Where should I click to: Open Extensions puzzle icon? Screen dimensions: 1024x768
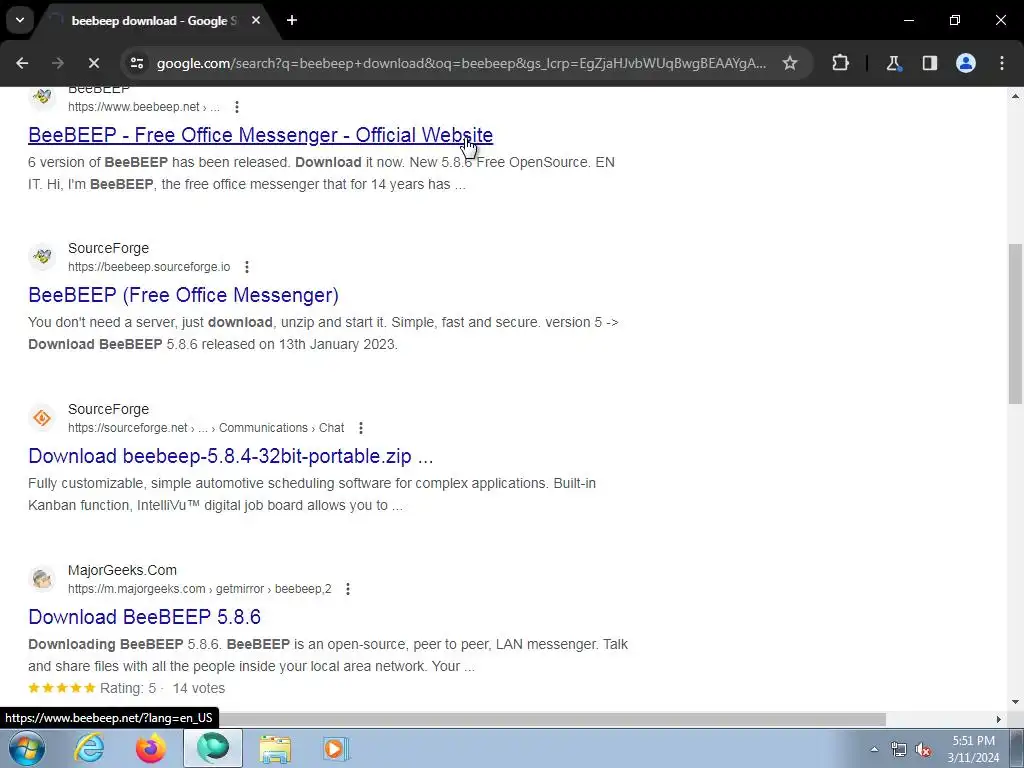840,63
